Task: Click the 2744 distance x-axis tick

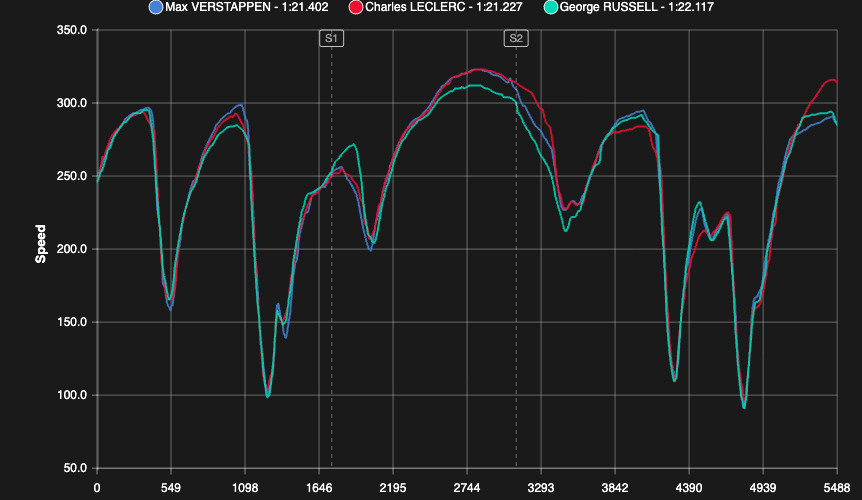Action: click(467, 488)
